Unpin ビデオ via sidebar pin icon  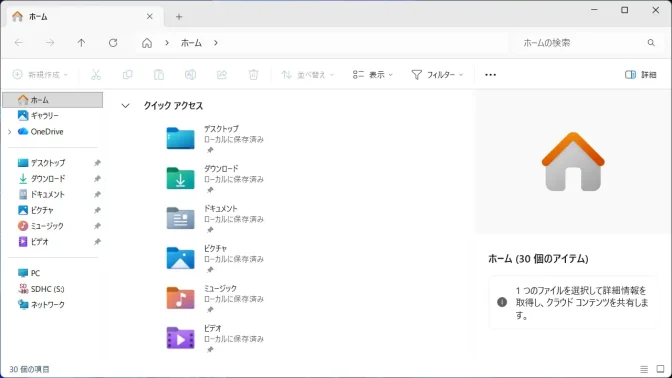(x=97, y=242)
